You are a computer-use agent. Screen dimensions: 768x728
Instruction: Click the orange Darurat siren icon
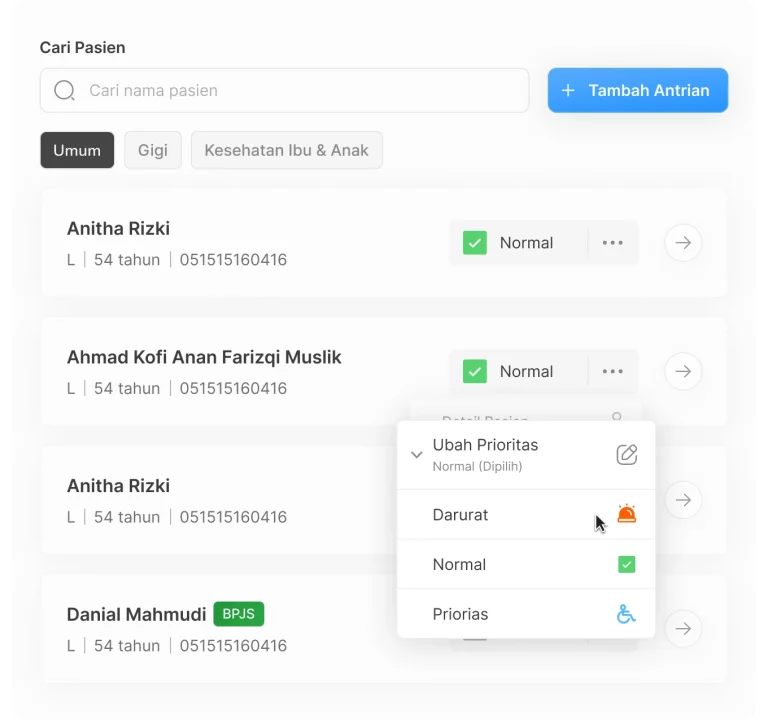click(x=626, y=514)
